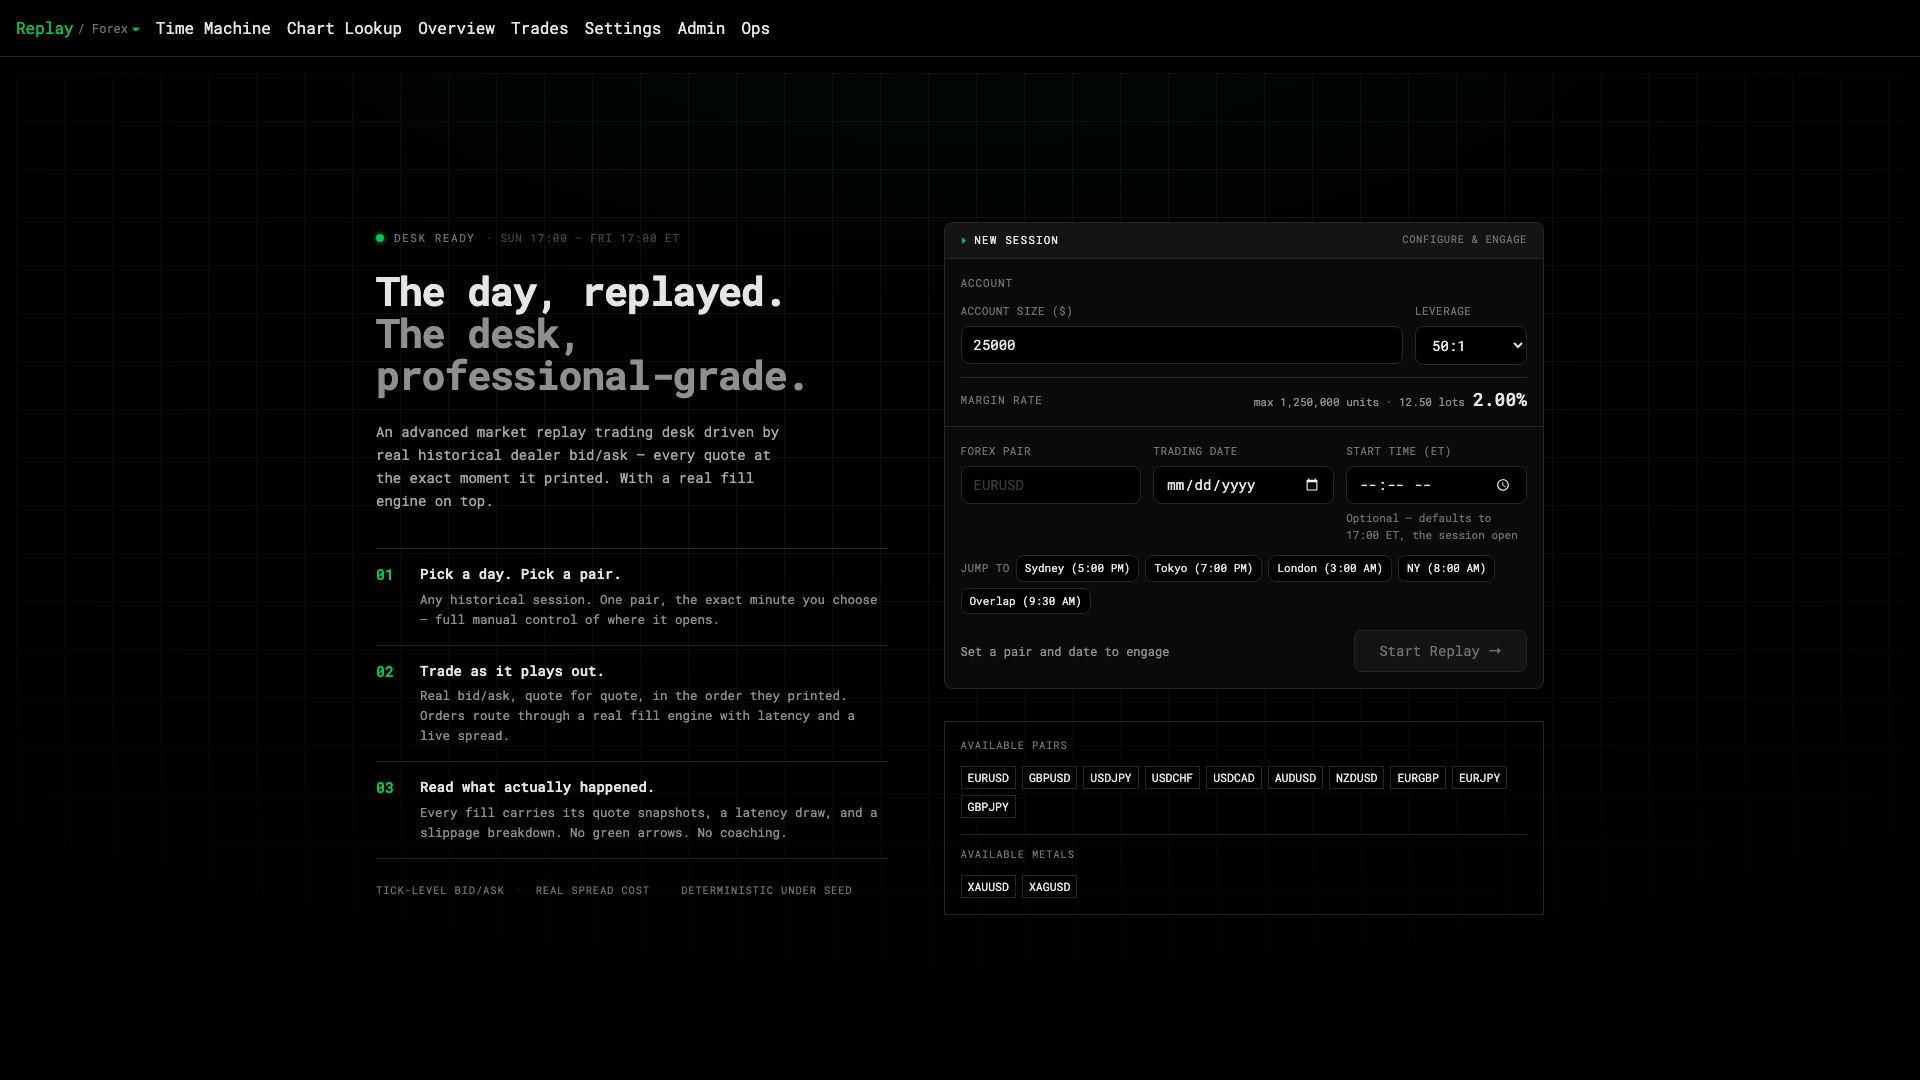Click the AVAILABLE PAIRS label
The height and width of the screenshot is (1080, 1920).
tap(1013, 745)
